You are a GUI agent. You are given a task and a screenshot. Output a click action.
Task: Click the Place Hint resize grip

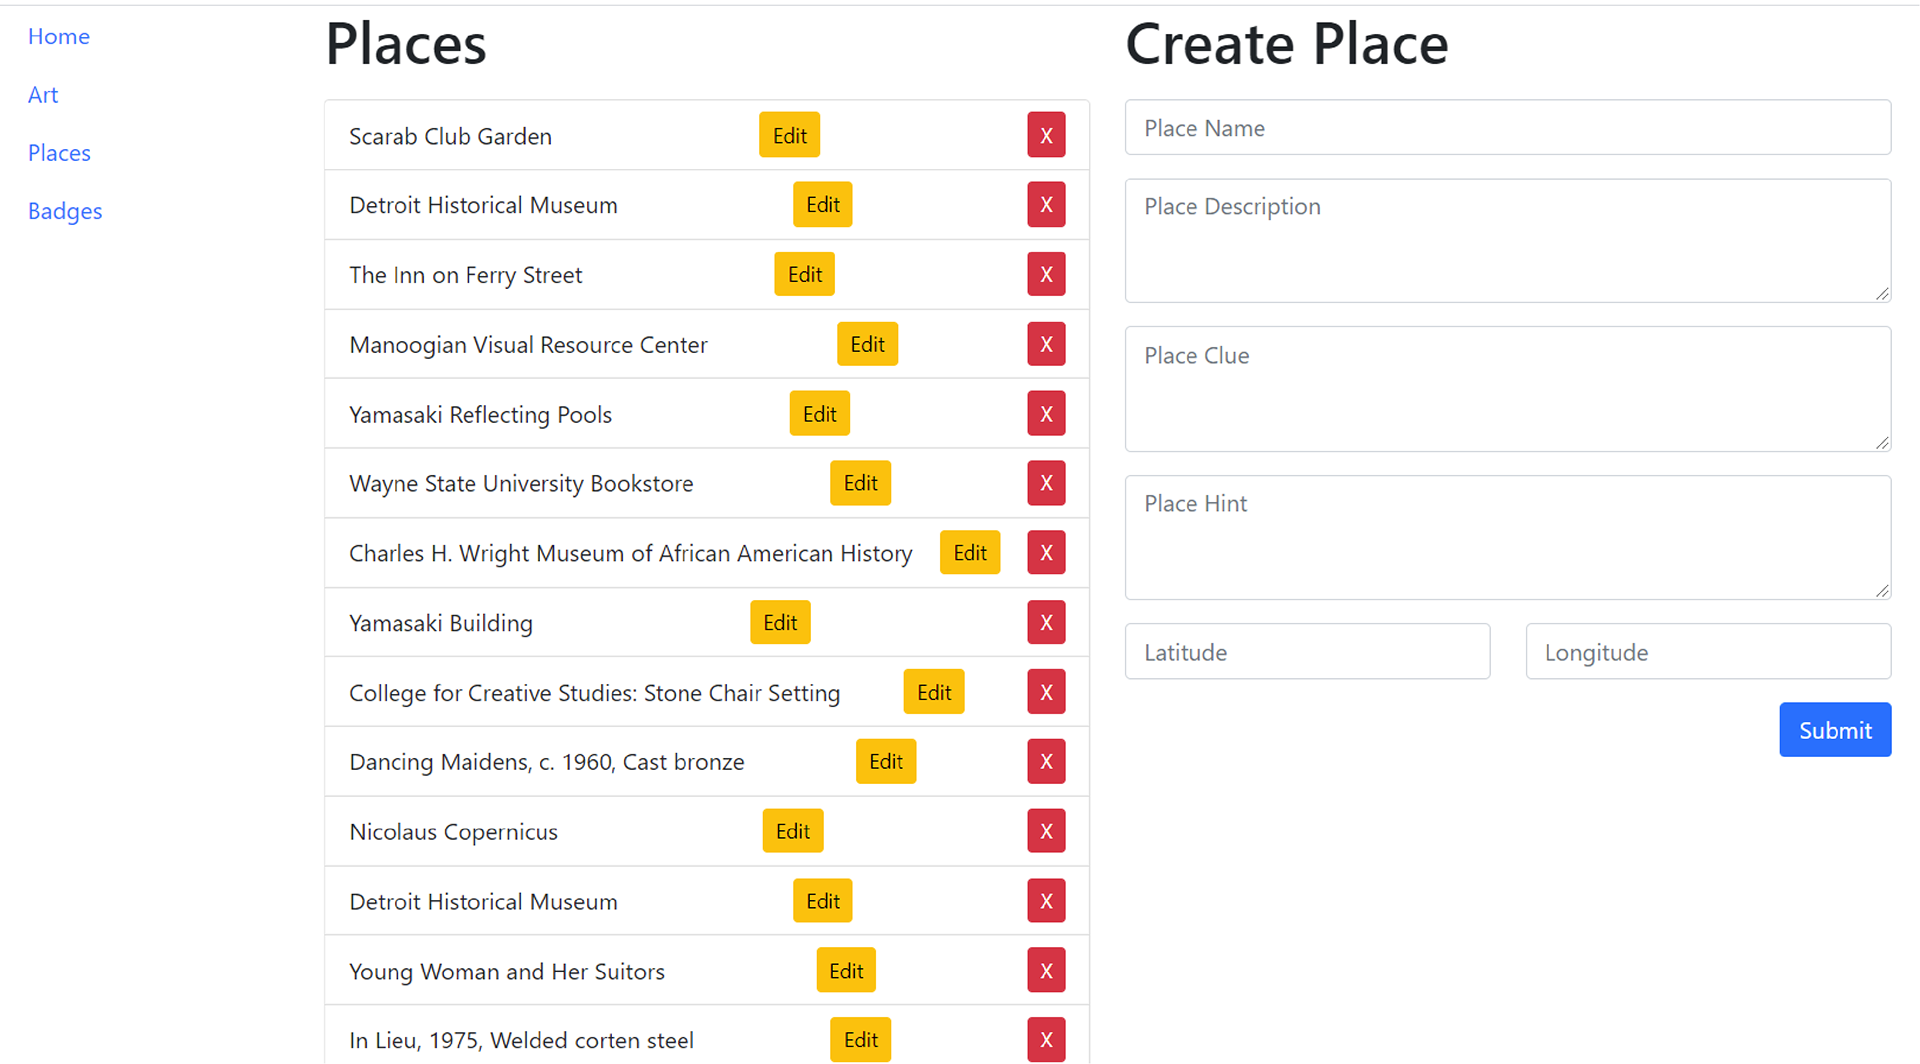pyautogui.click(x=1882, y=591)
